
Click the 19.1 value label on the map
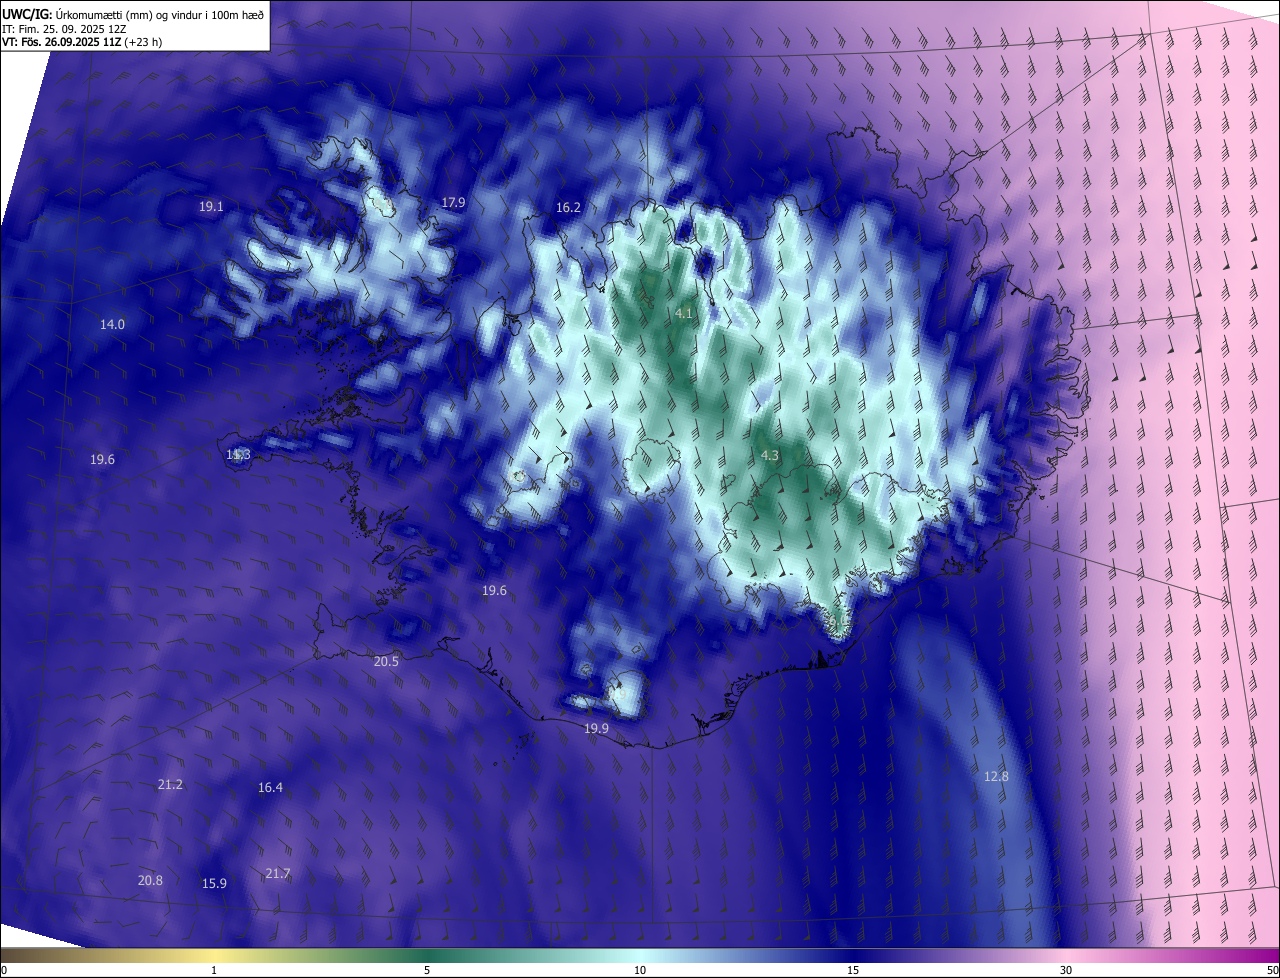coord(211,207)
